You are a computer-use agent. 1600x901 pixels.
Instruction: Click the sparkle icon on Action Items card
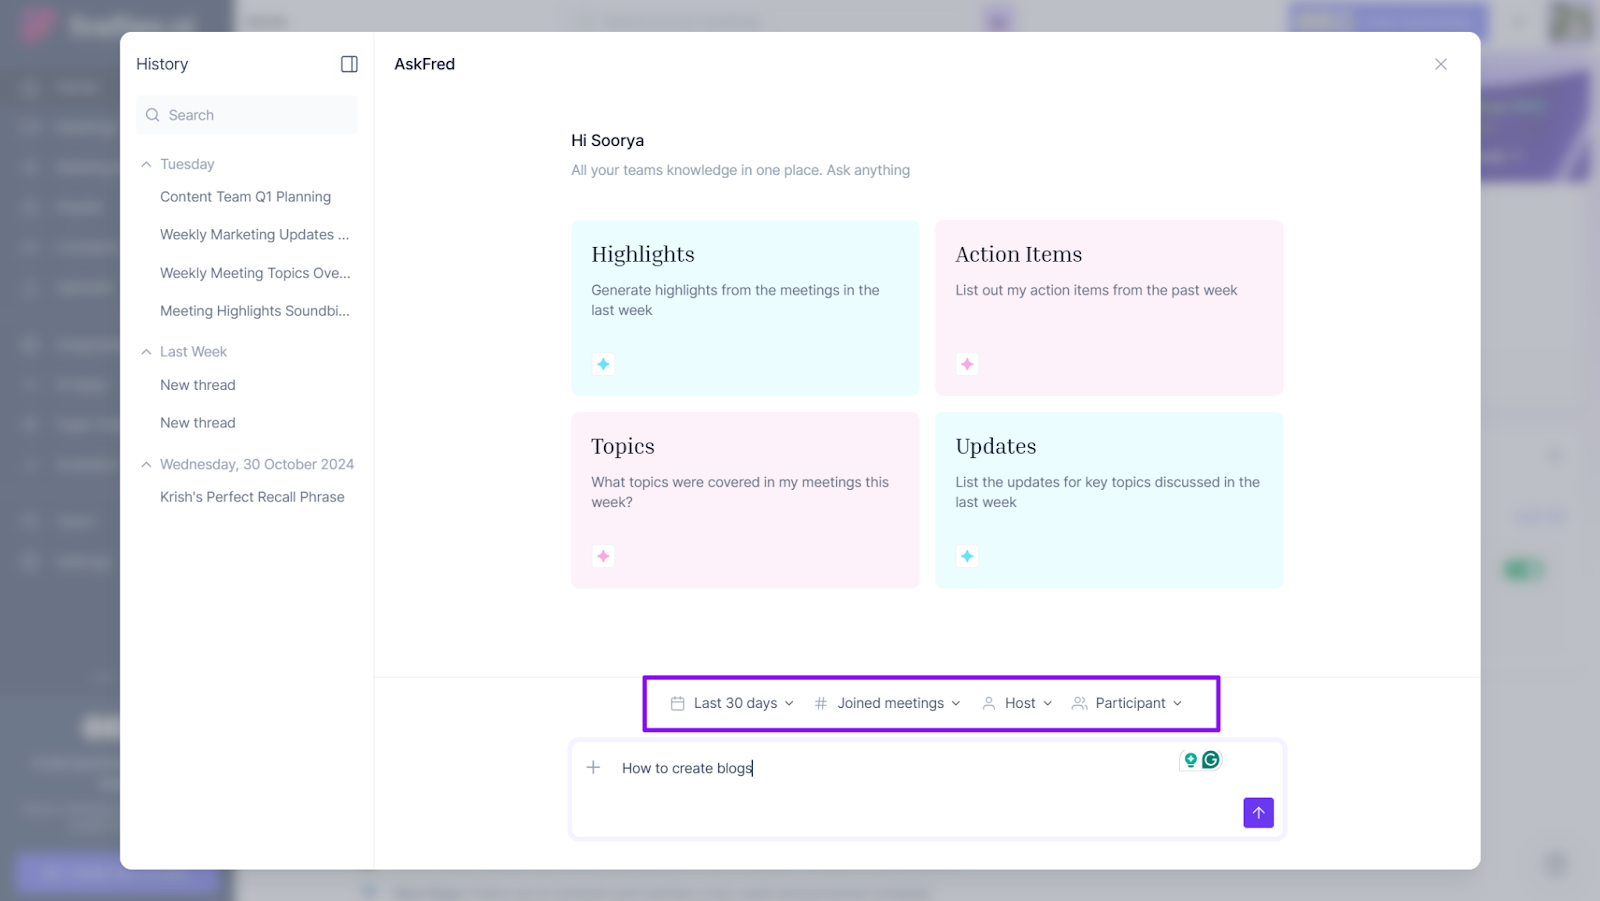click(967, 364)
